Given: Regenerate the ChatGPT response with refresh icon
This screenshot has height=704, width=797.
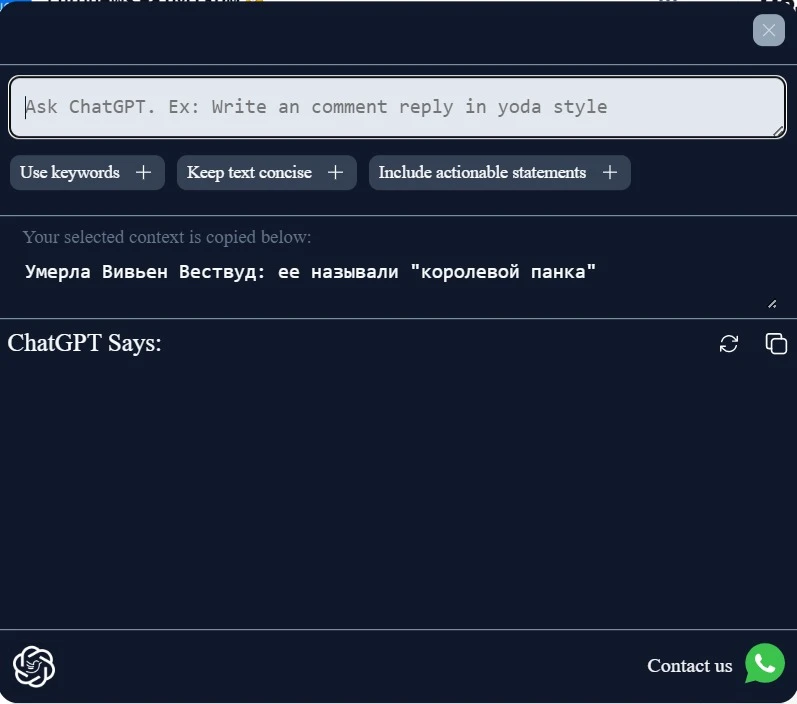Looking at the screenshot, I should (x=728, y=344).
